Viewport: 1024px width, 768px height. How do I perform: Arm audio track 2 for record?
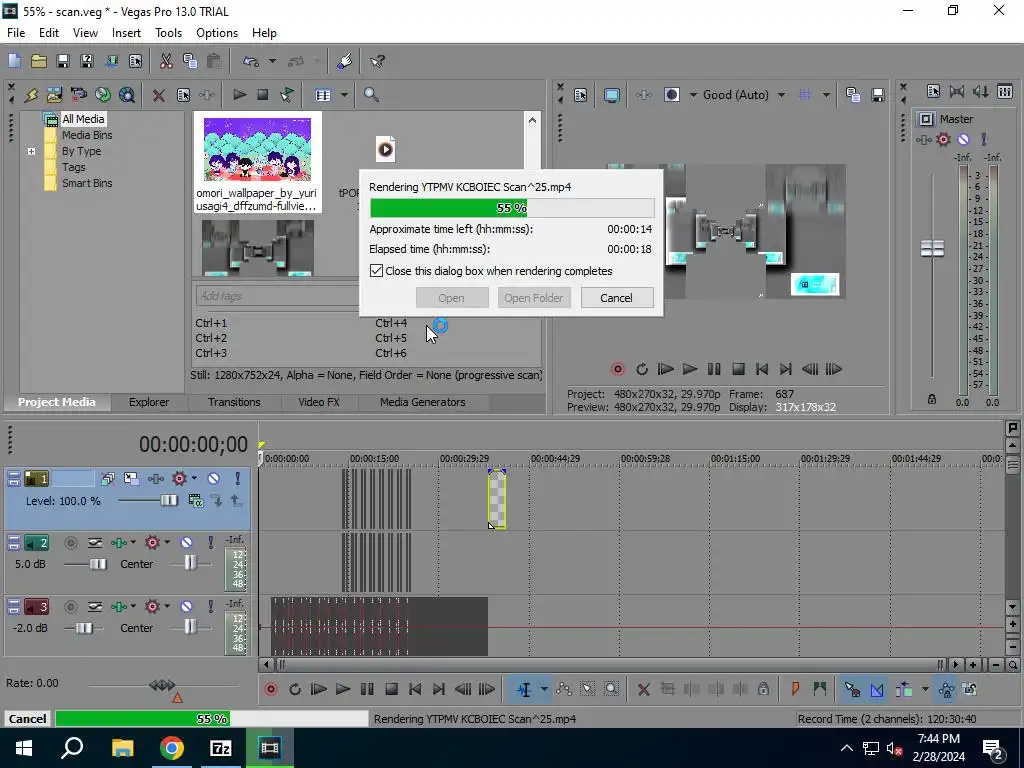[71, 543]
